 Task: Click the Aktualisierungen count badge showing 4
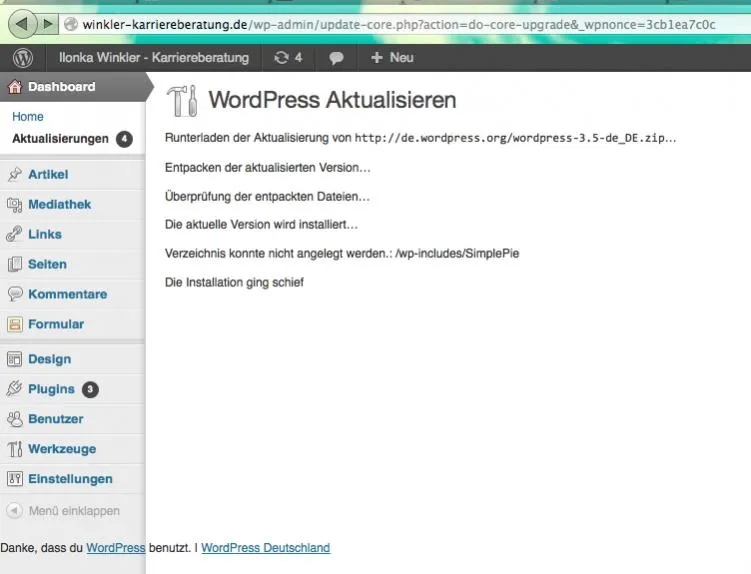tap(124, 139)
